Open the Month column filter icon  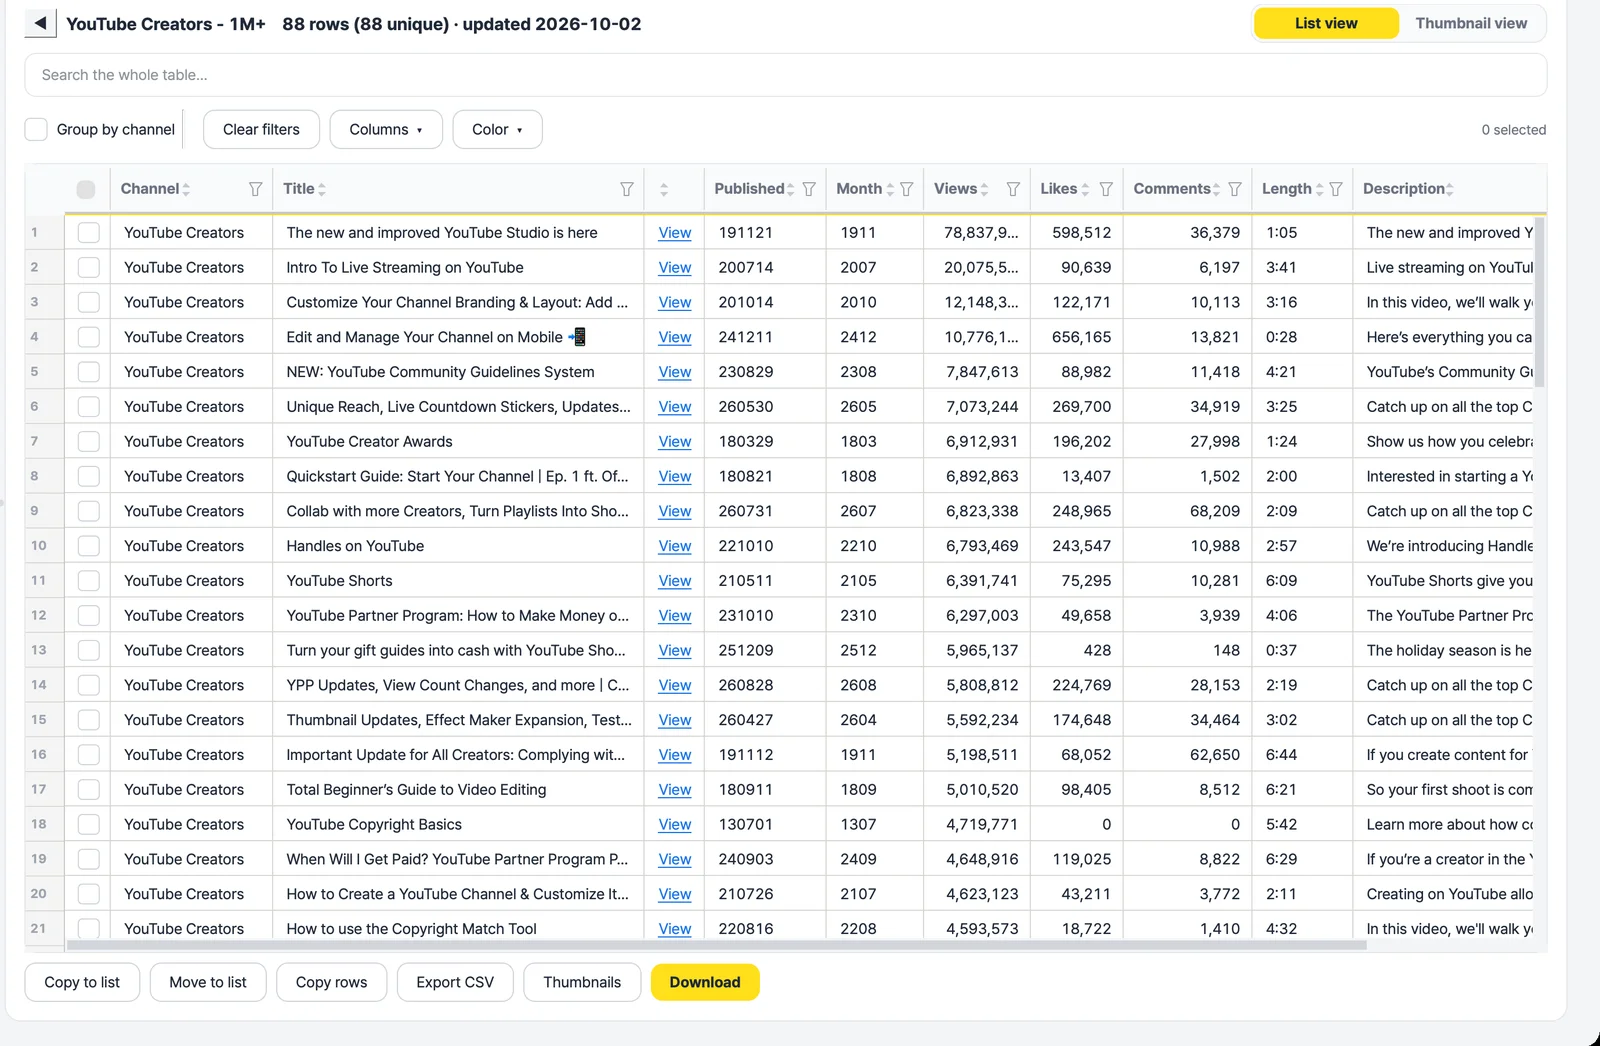pos(906,189)
